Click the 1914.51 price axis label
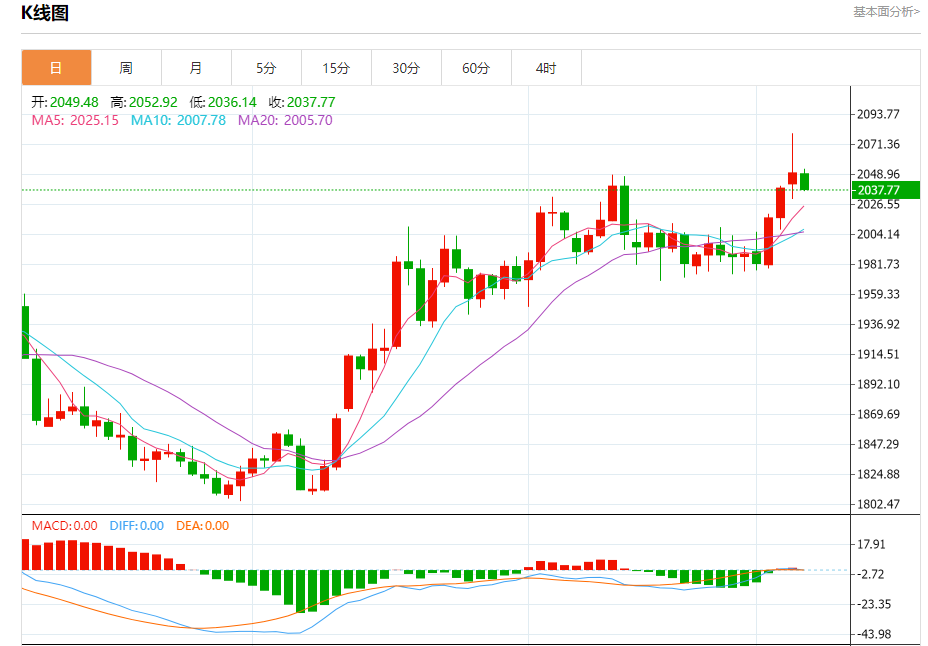This screenshot has width=928, height=646. [878, 354]
